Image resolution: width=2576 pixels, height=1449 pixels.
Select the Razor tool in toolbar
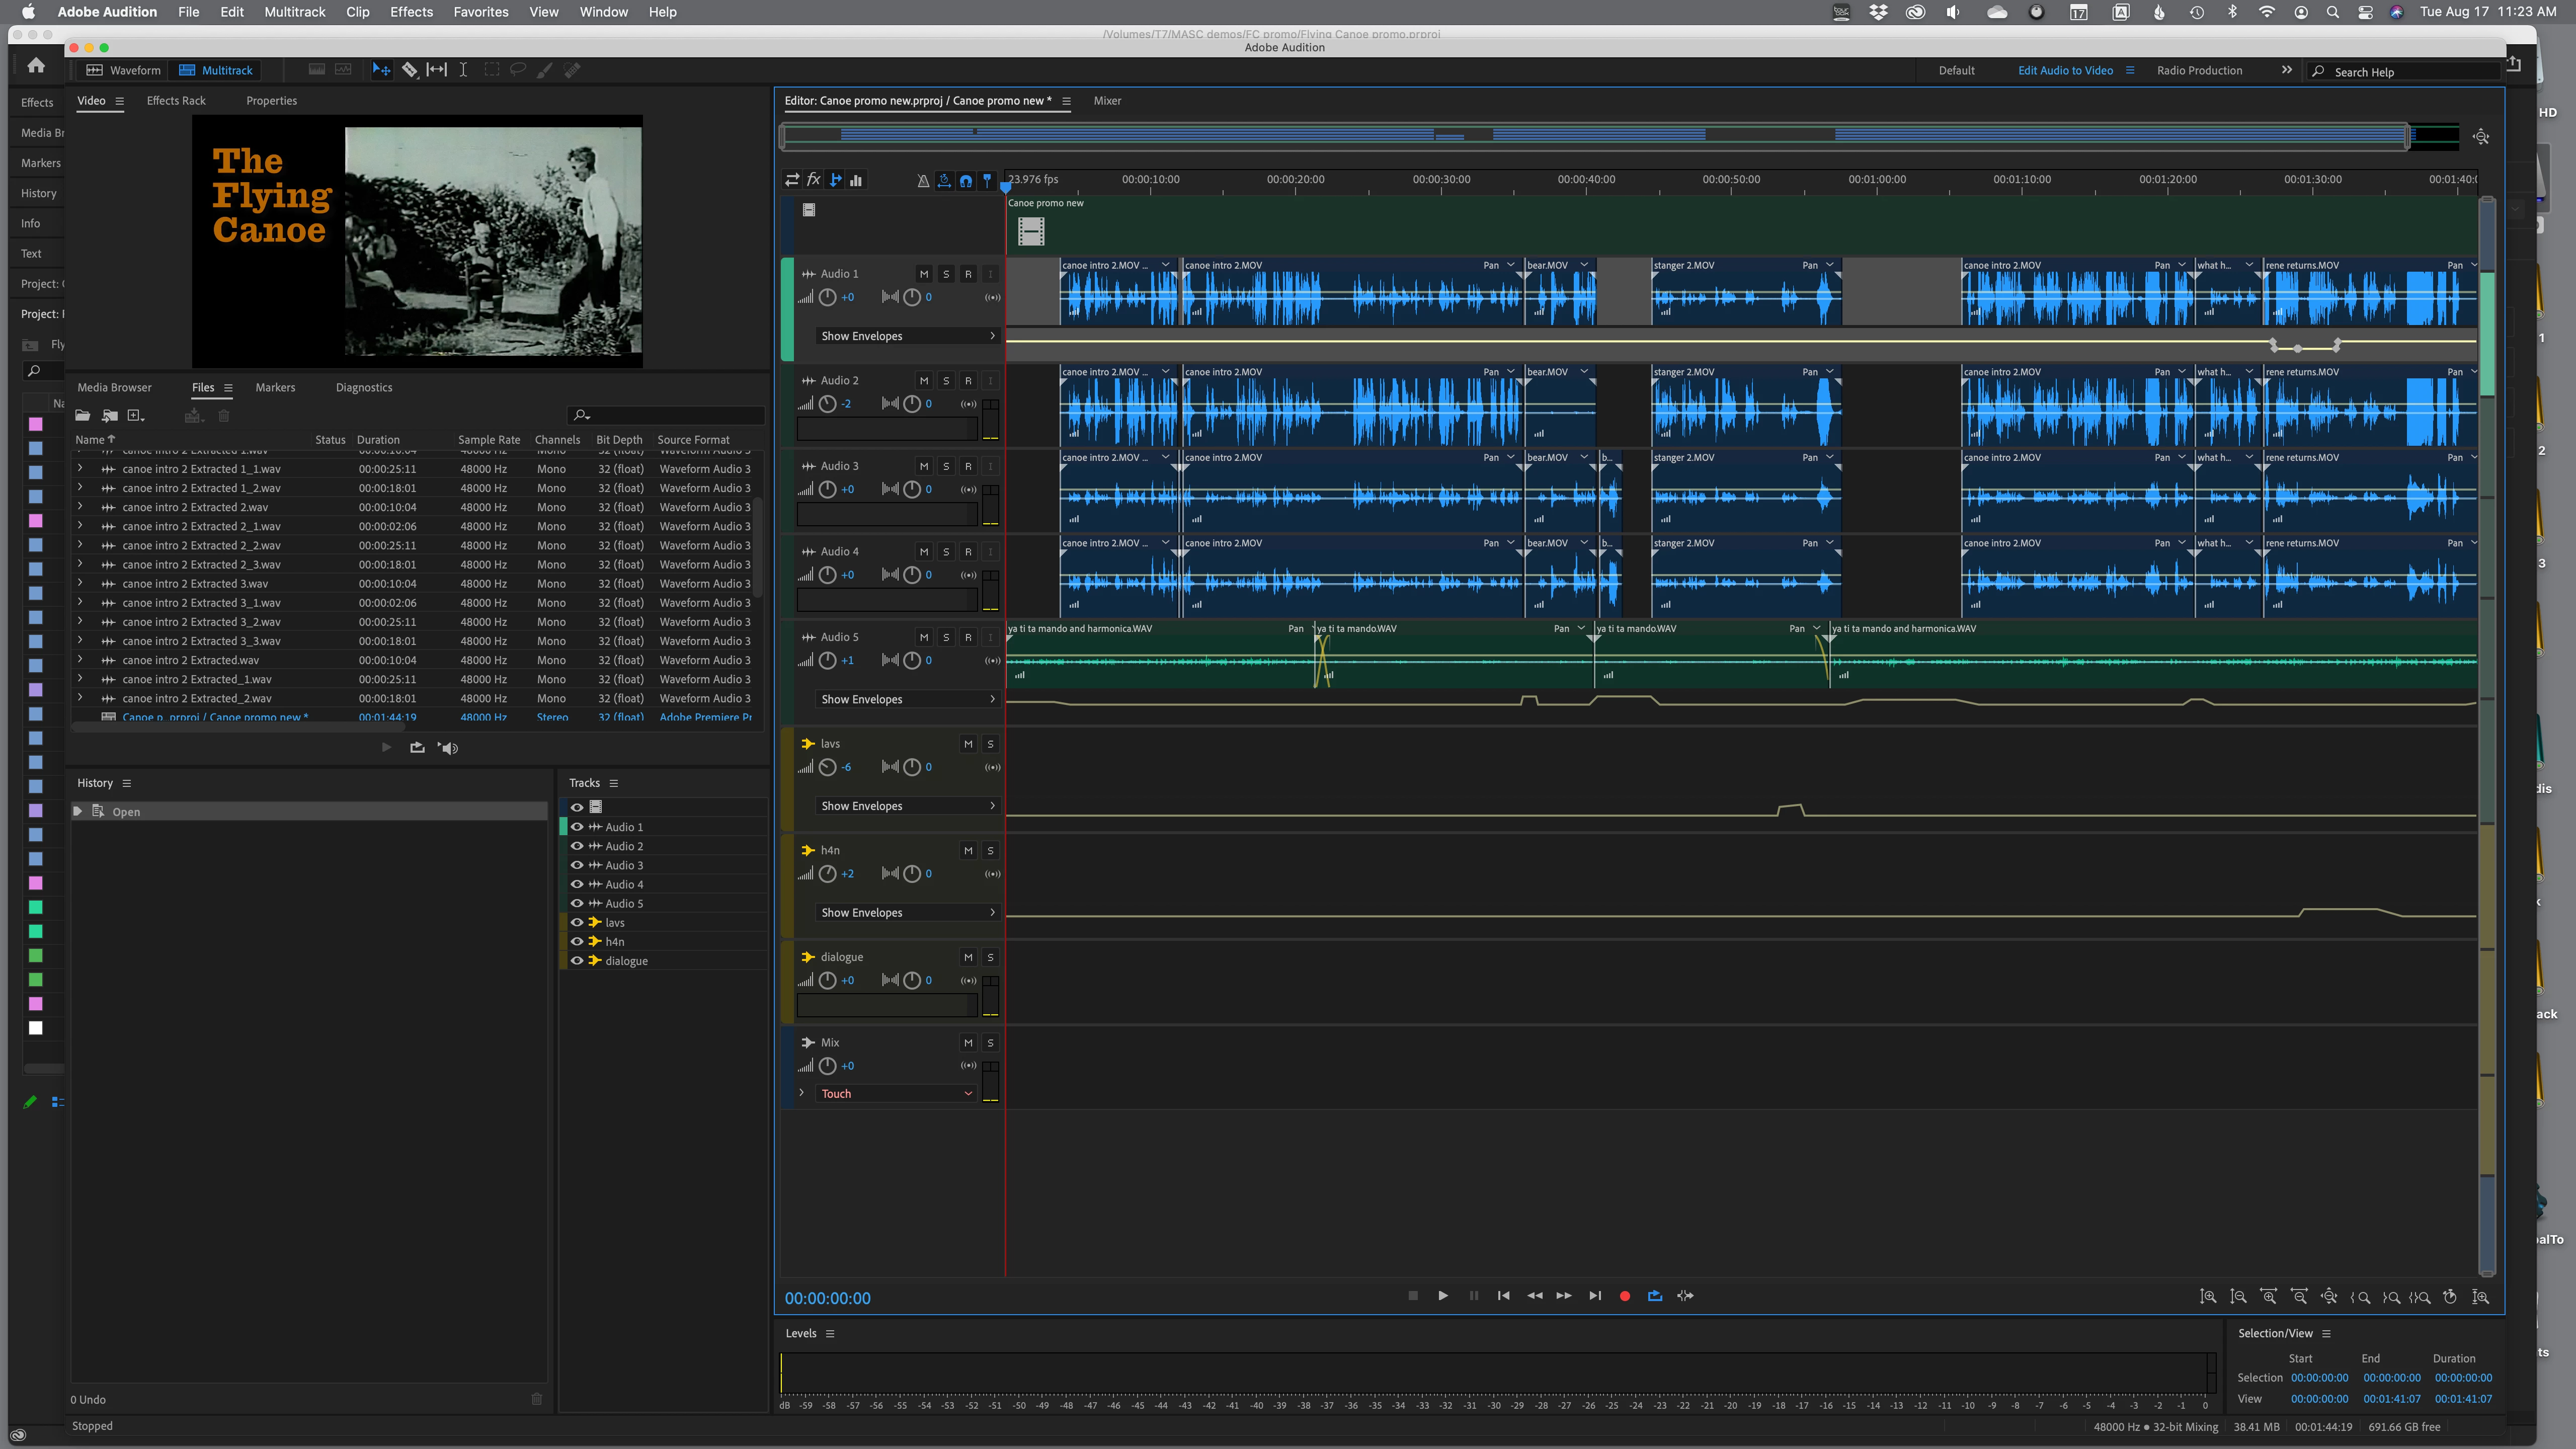409,70
